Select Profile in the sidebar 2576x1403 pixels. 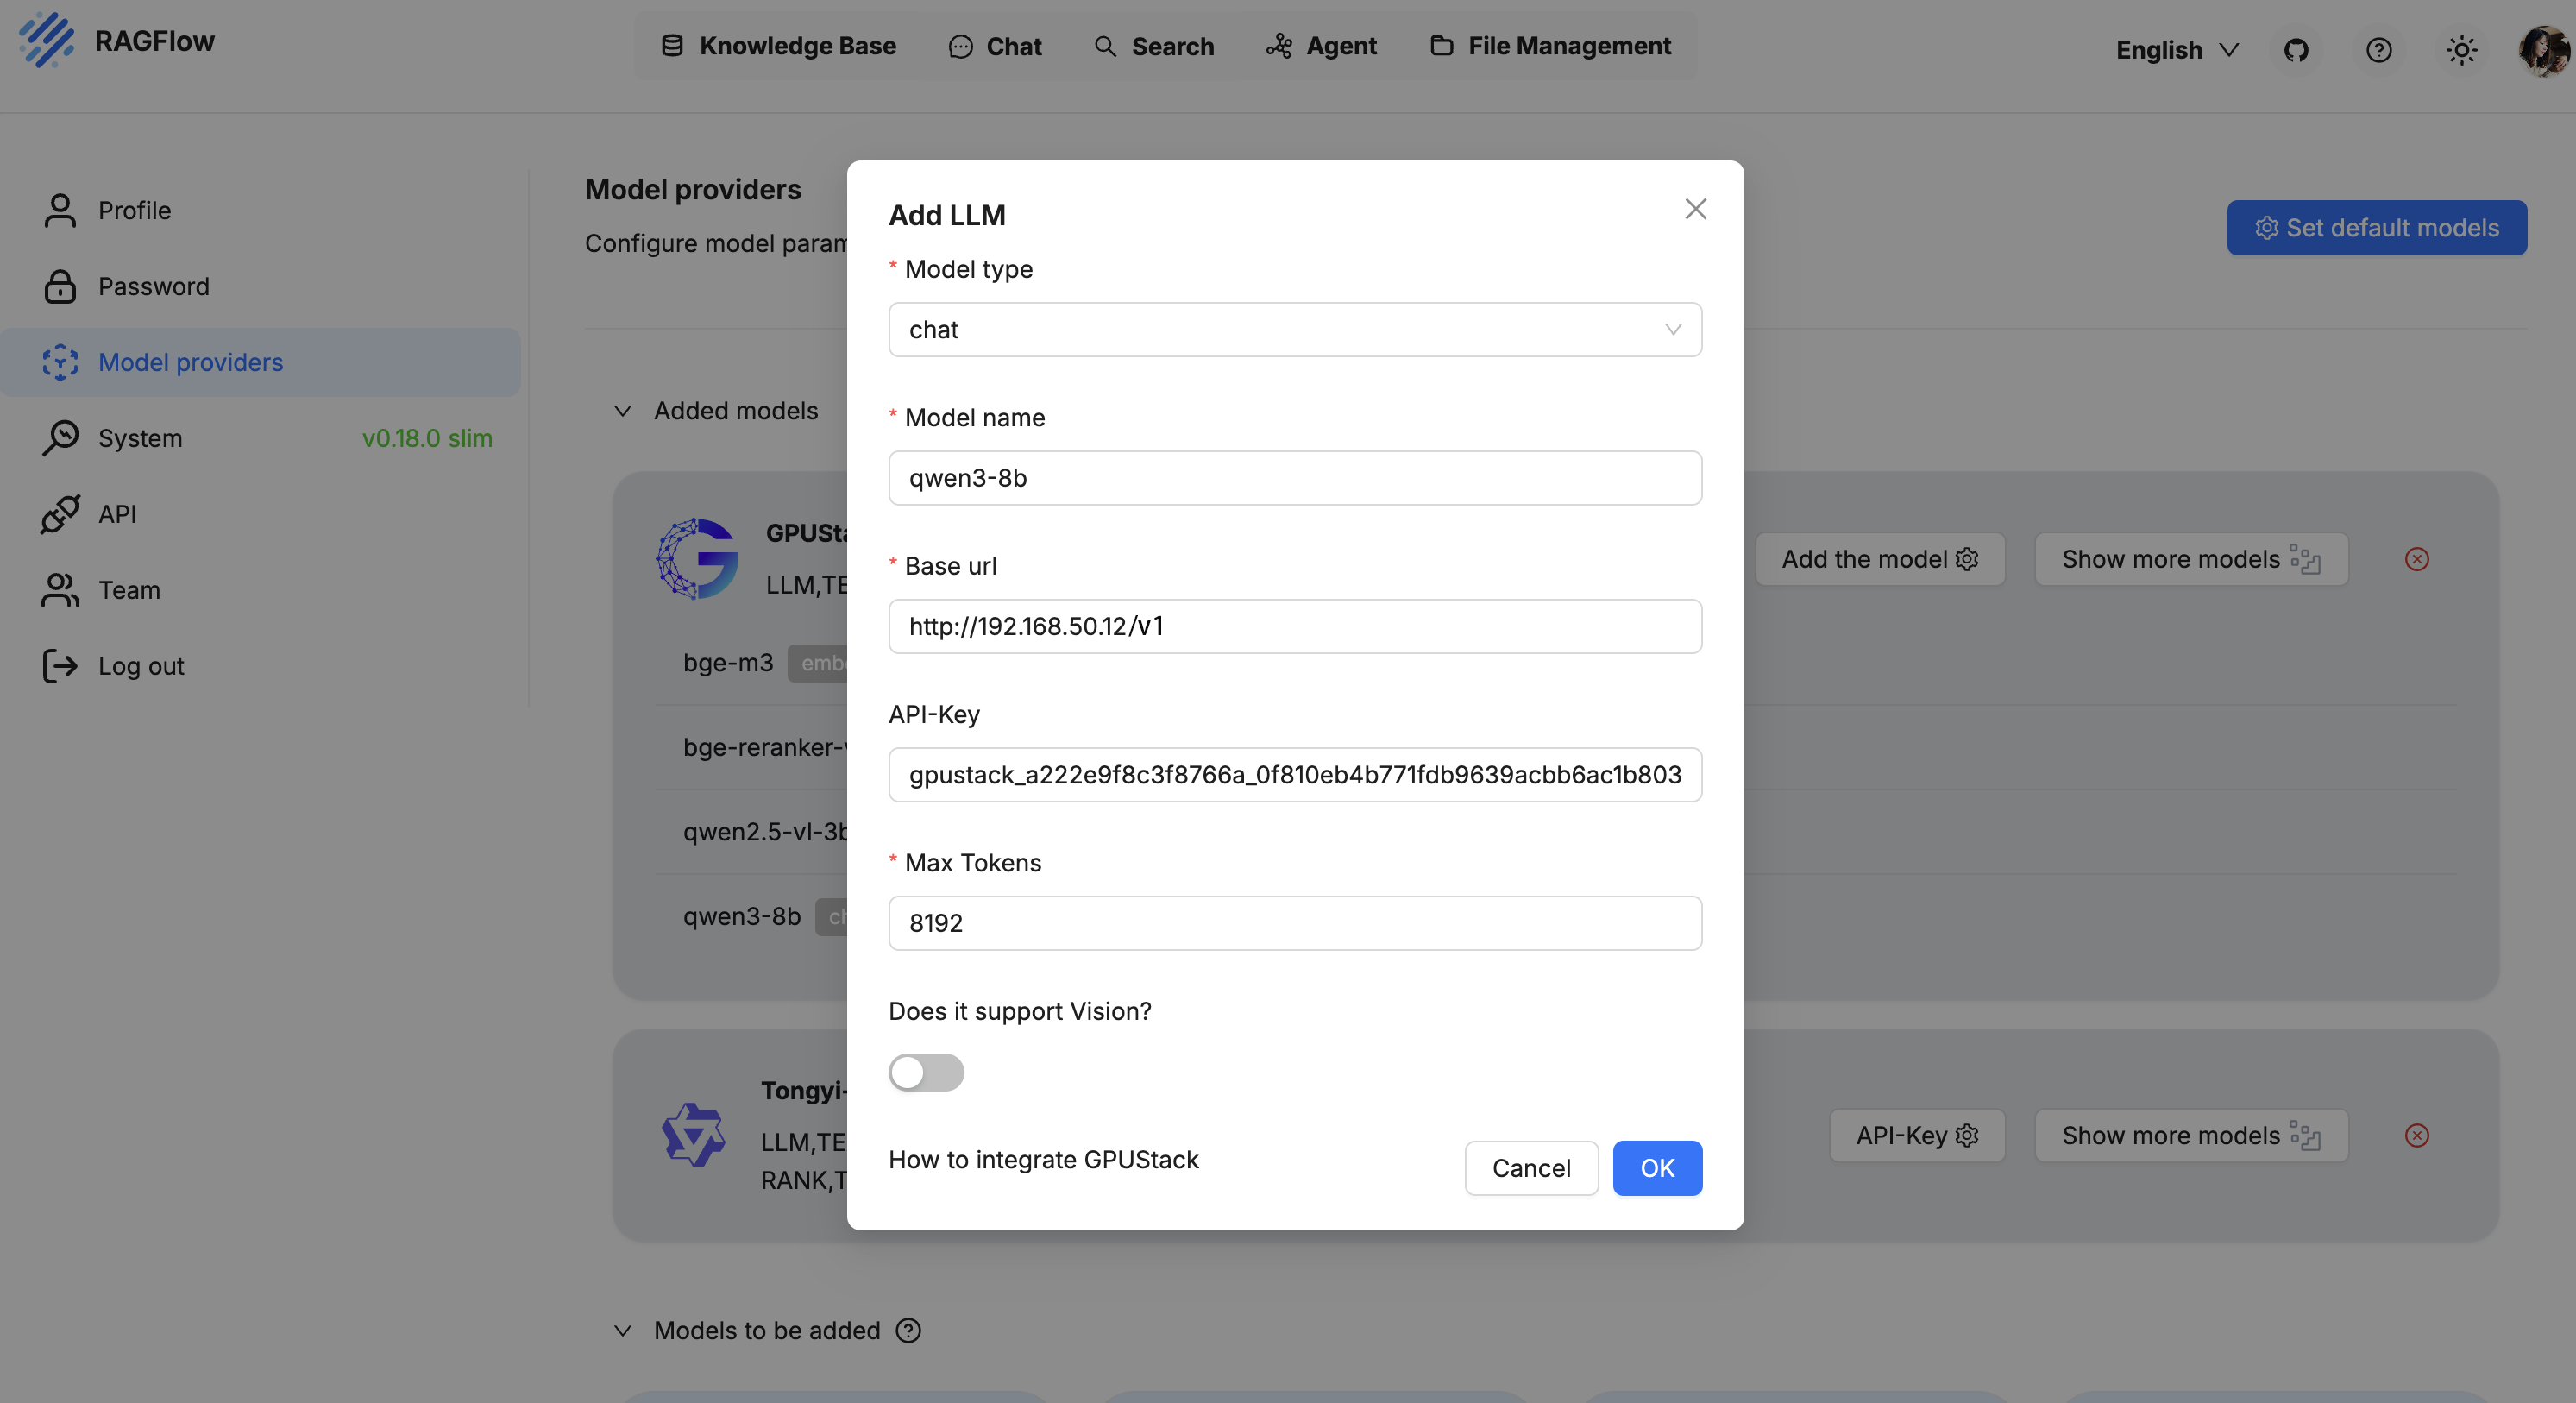click(x=134, y=211)
